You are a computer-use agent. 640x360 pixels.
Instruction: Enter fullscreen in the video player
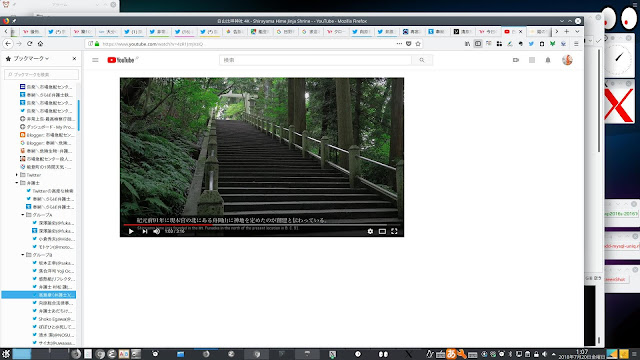[394, 231]
